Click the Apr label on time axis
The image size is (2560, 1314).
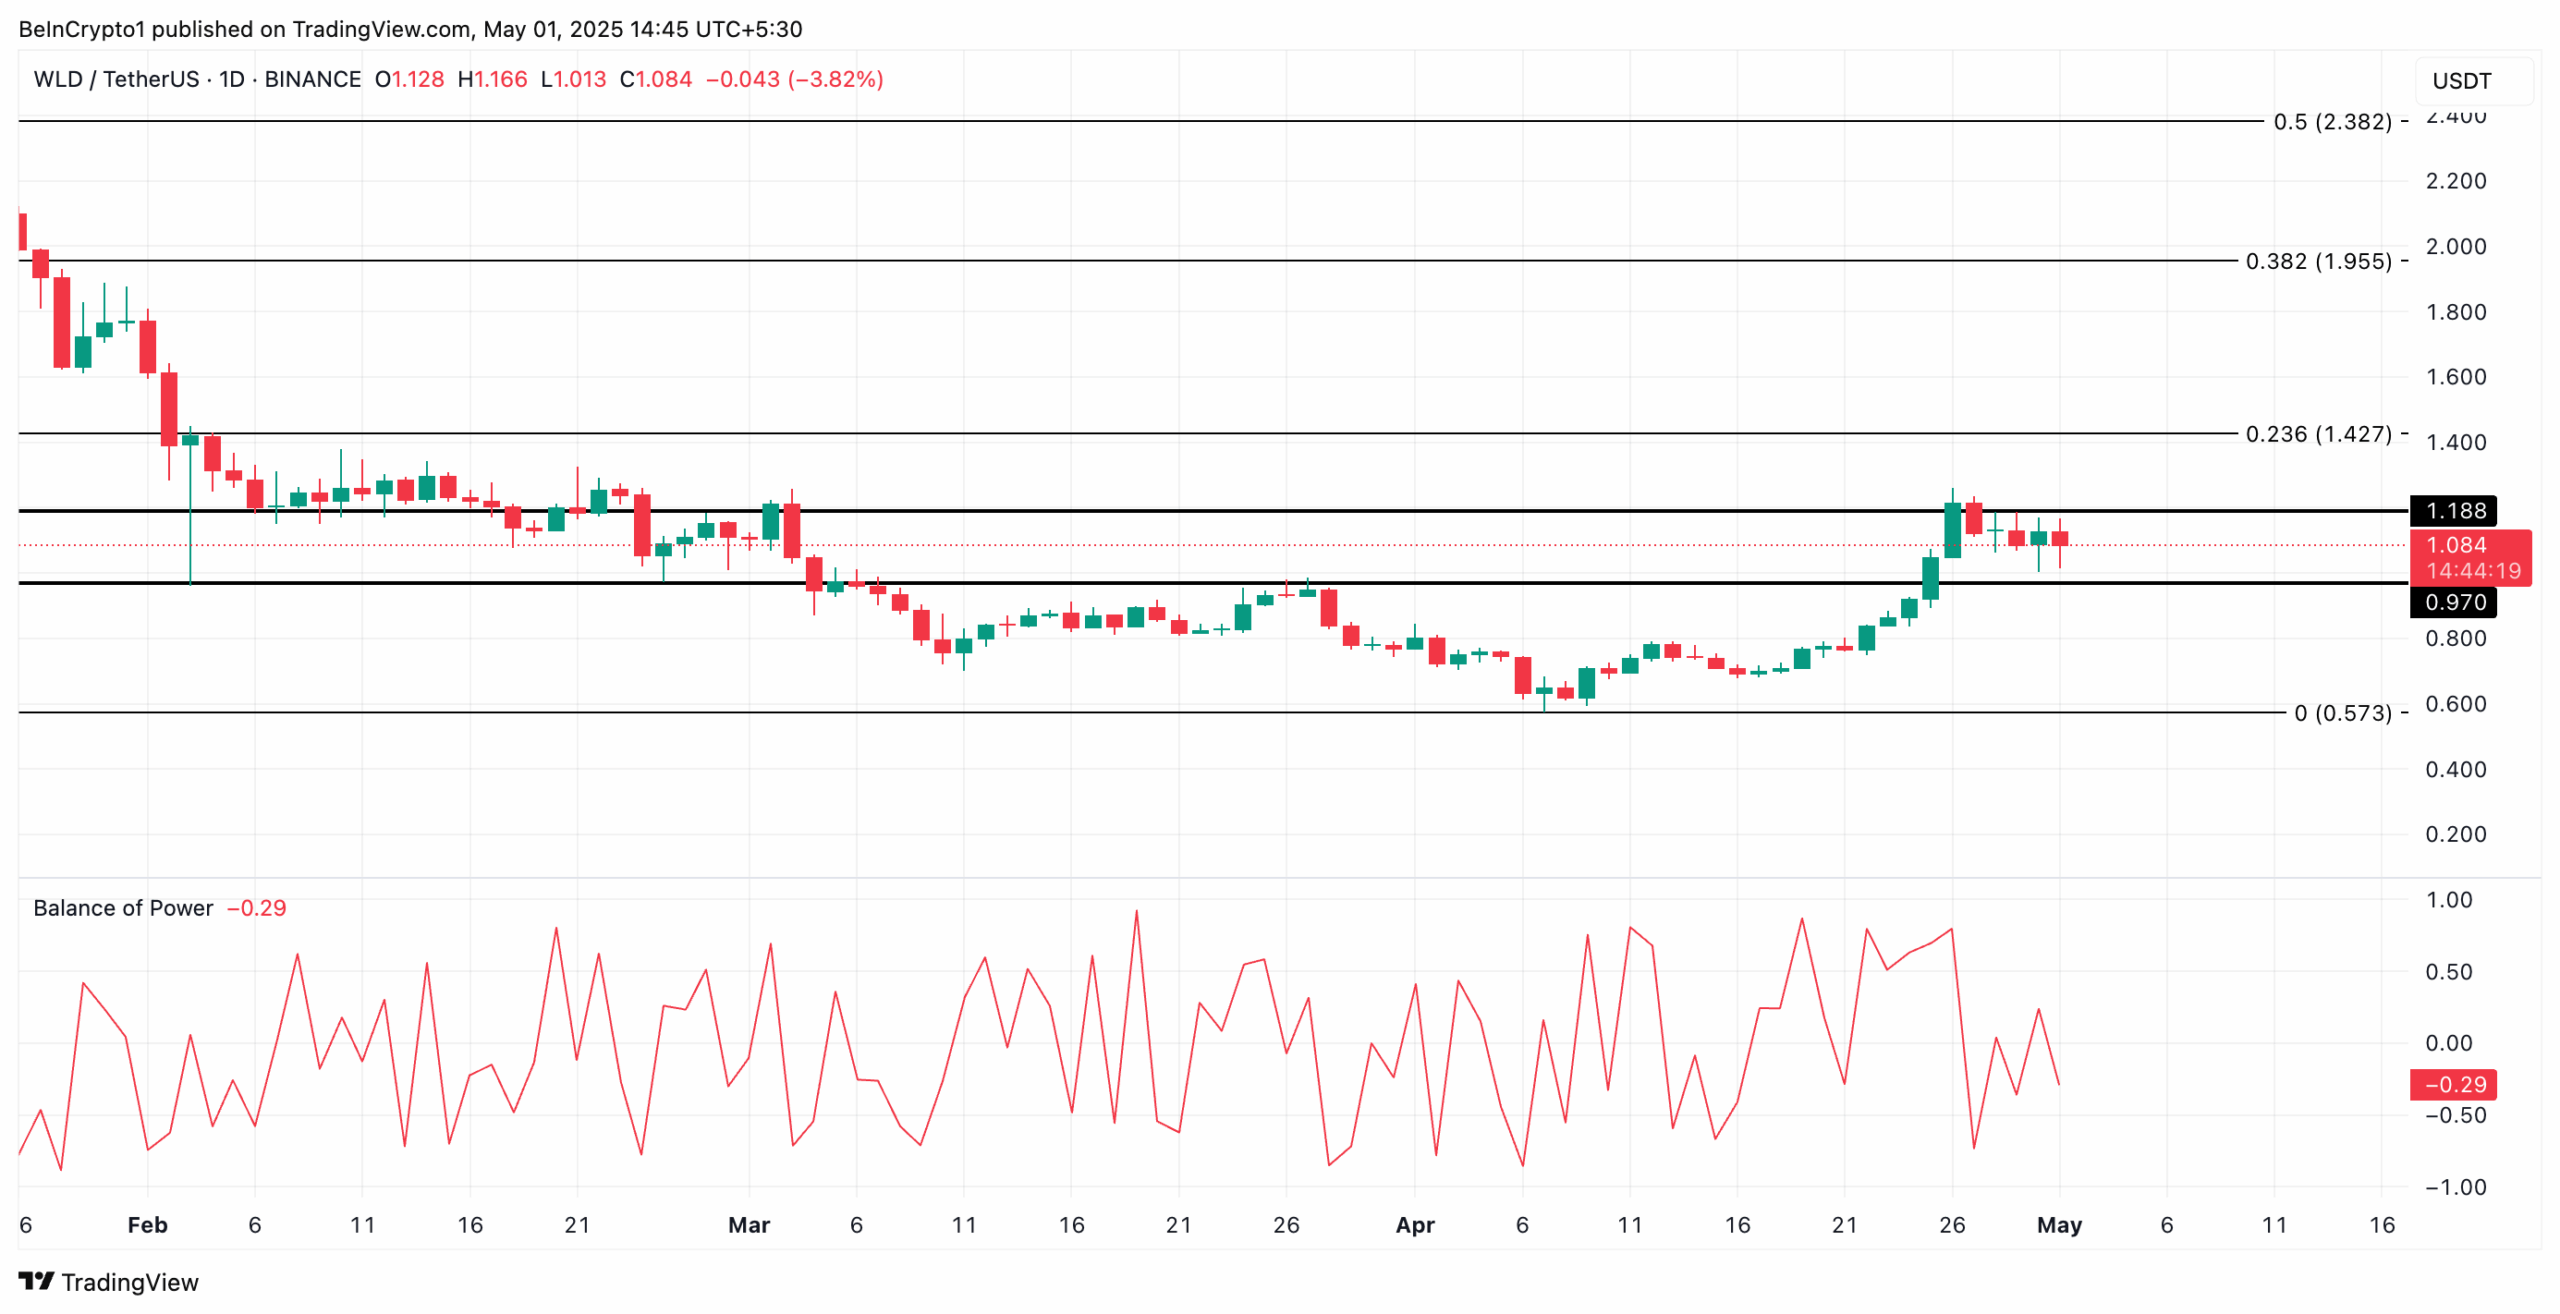coord(1415,1225)
